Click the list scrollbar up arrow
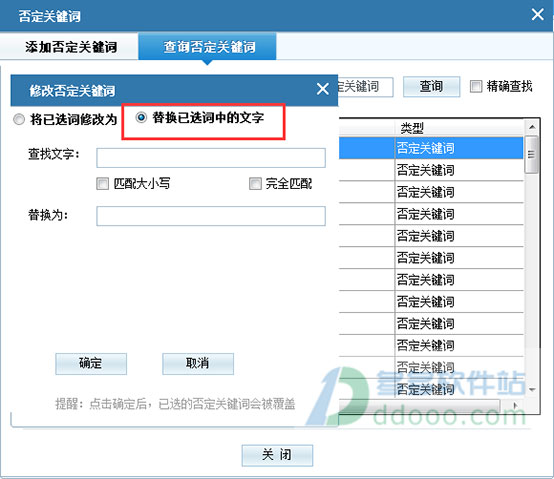Image resolution: width=554 pixels, height=479 pixels. tap(532, 127)
